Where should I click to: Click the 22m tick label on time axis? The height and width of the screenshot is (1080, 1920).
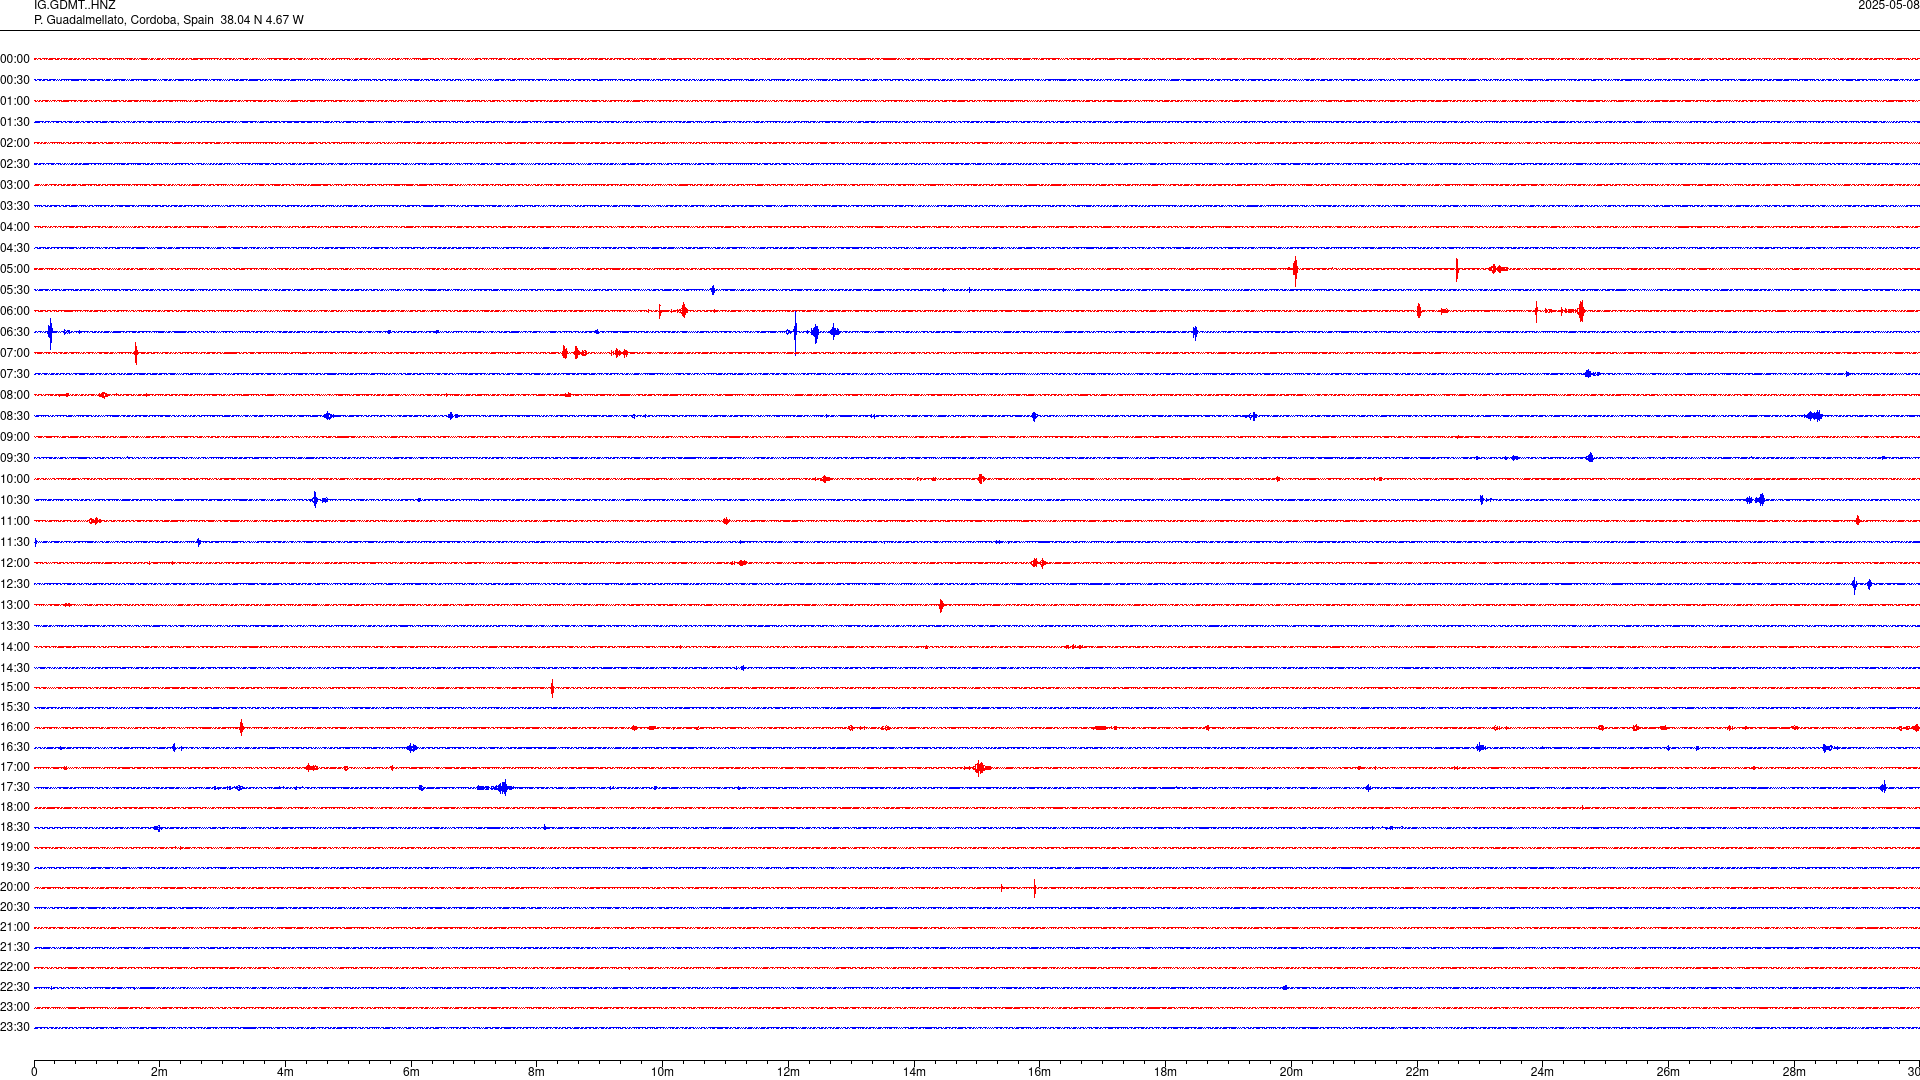1417,1072
